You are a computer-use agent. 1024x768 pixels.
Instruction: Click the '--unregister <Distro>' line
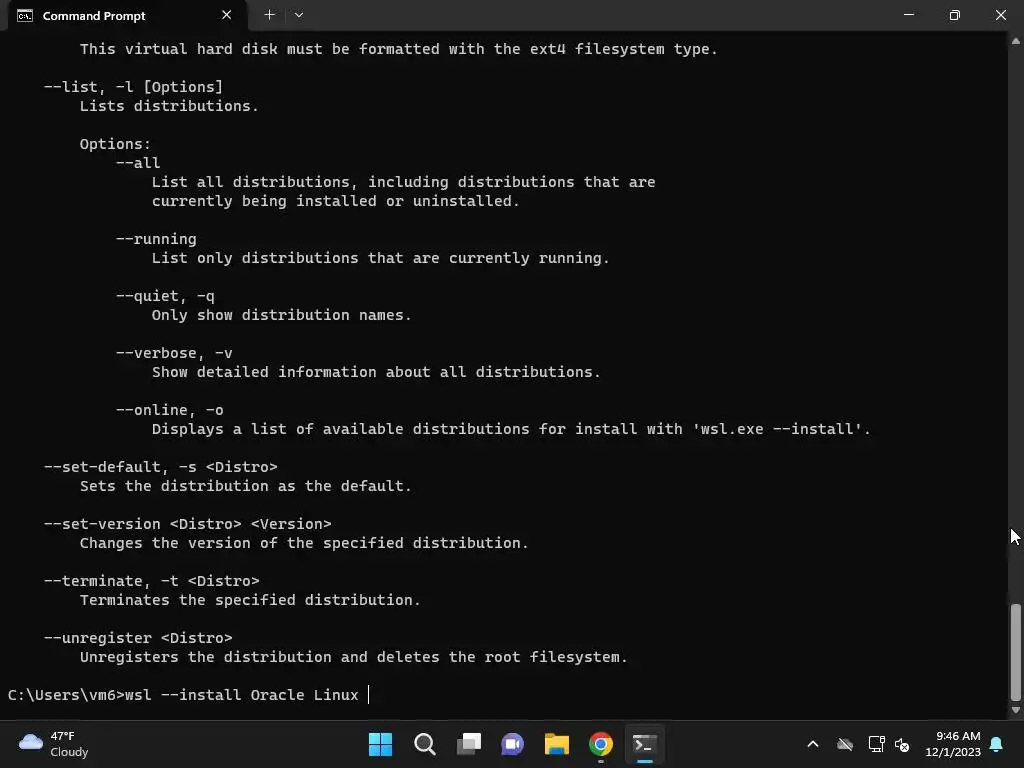[x=138, y=638]
